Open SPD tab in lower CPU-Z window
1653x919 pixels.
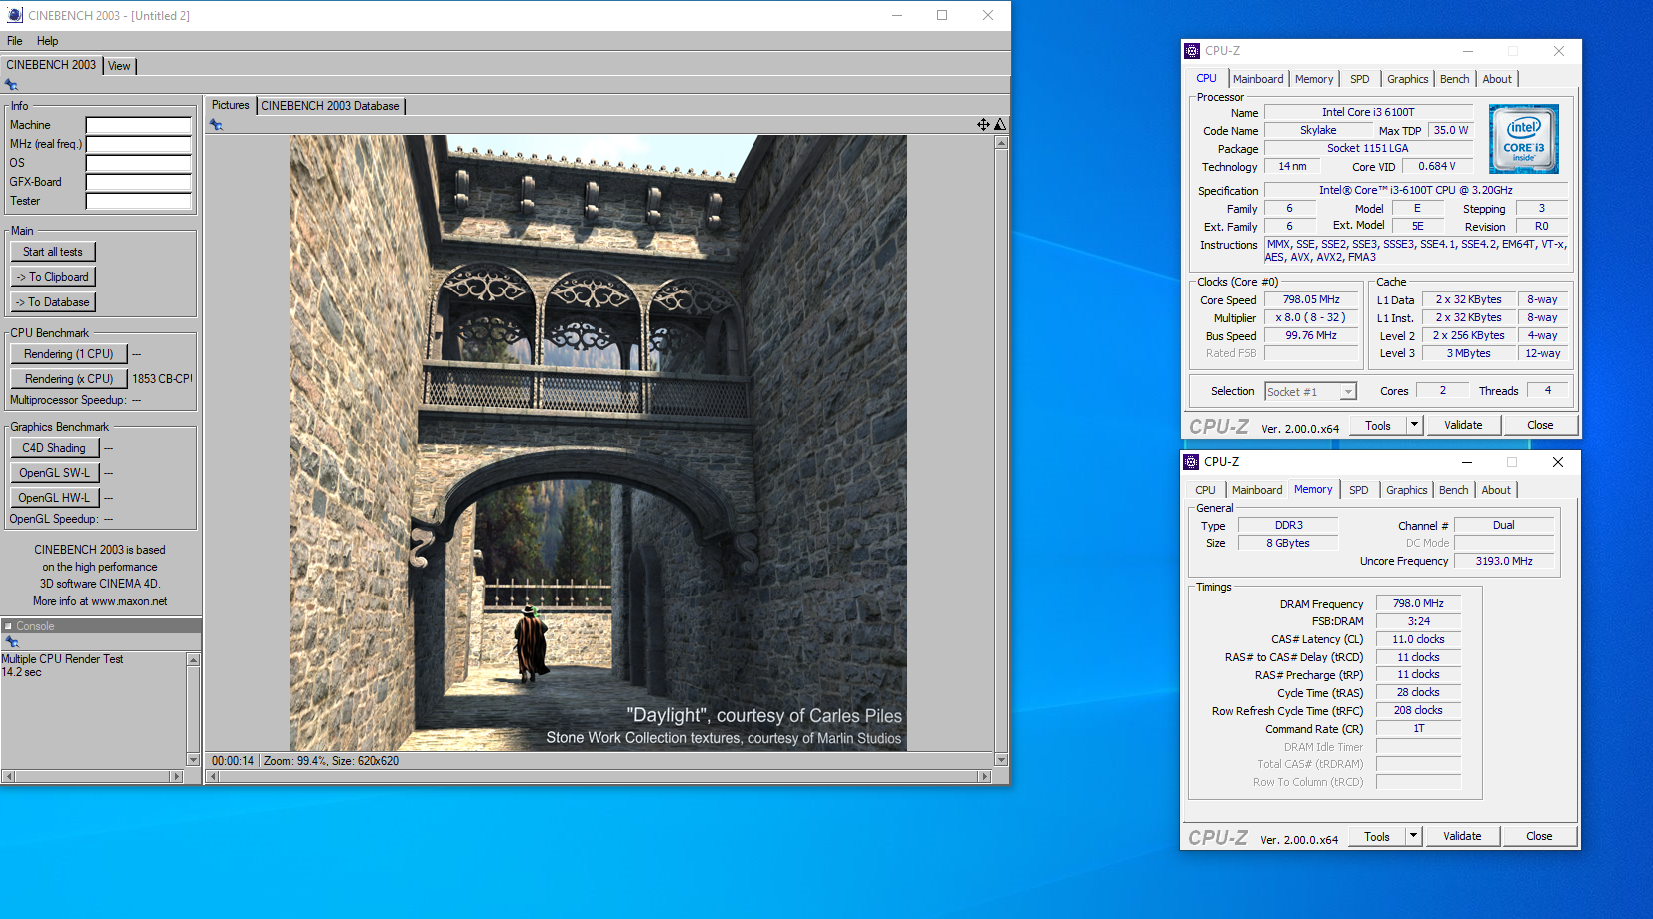(1359, 490)
